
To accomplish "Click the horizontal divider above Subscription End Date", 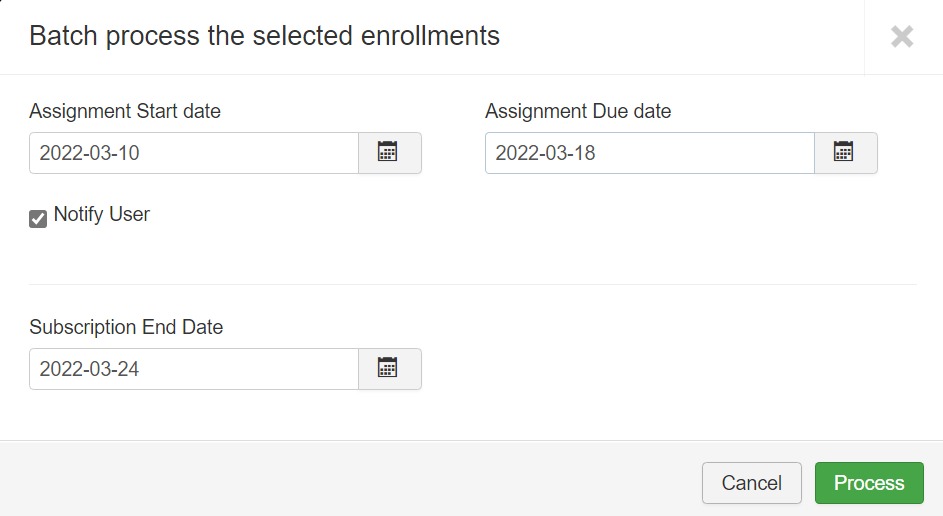I will [x=472, y=284].
